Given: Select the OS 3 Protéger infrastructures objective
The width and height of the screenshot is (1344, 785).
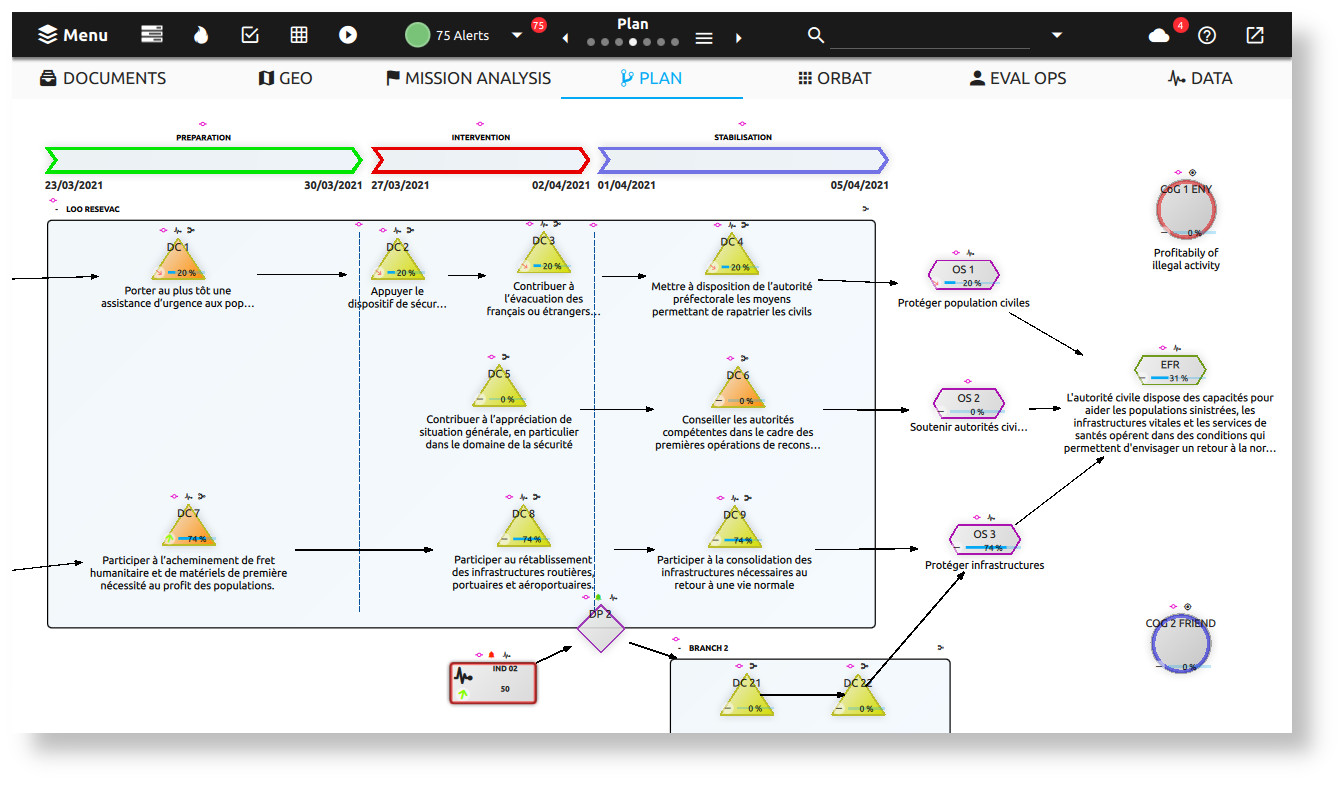Looking at the screenshot, I should tap(984, 536).
